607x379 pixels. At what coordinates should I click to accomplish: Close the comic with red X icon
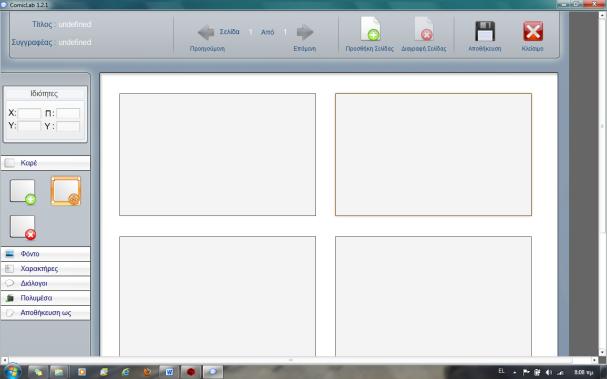533,31
